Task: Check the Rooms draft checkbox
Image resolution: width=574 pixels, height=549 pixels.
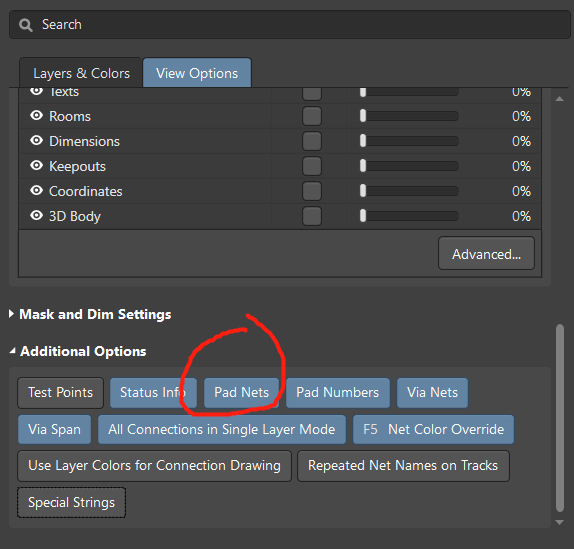Action: click(x=312, y=116)
